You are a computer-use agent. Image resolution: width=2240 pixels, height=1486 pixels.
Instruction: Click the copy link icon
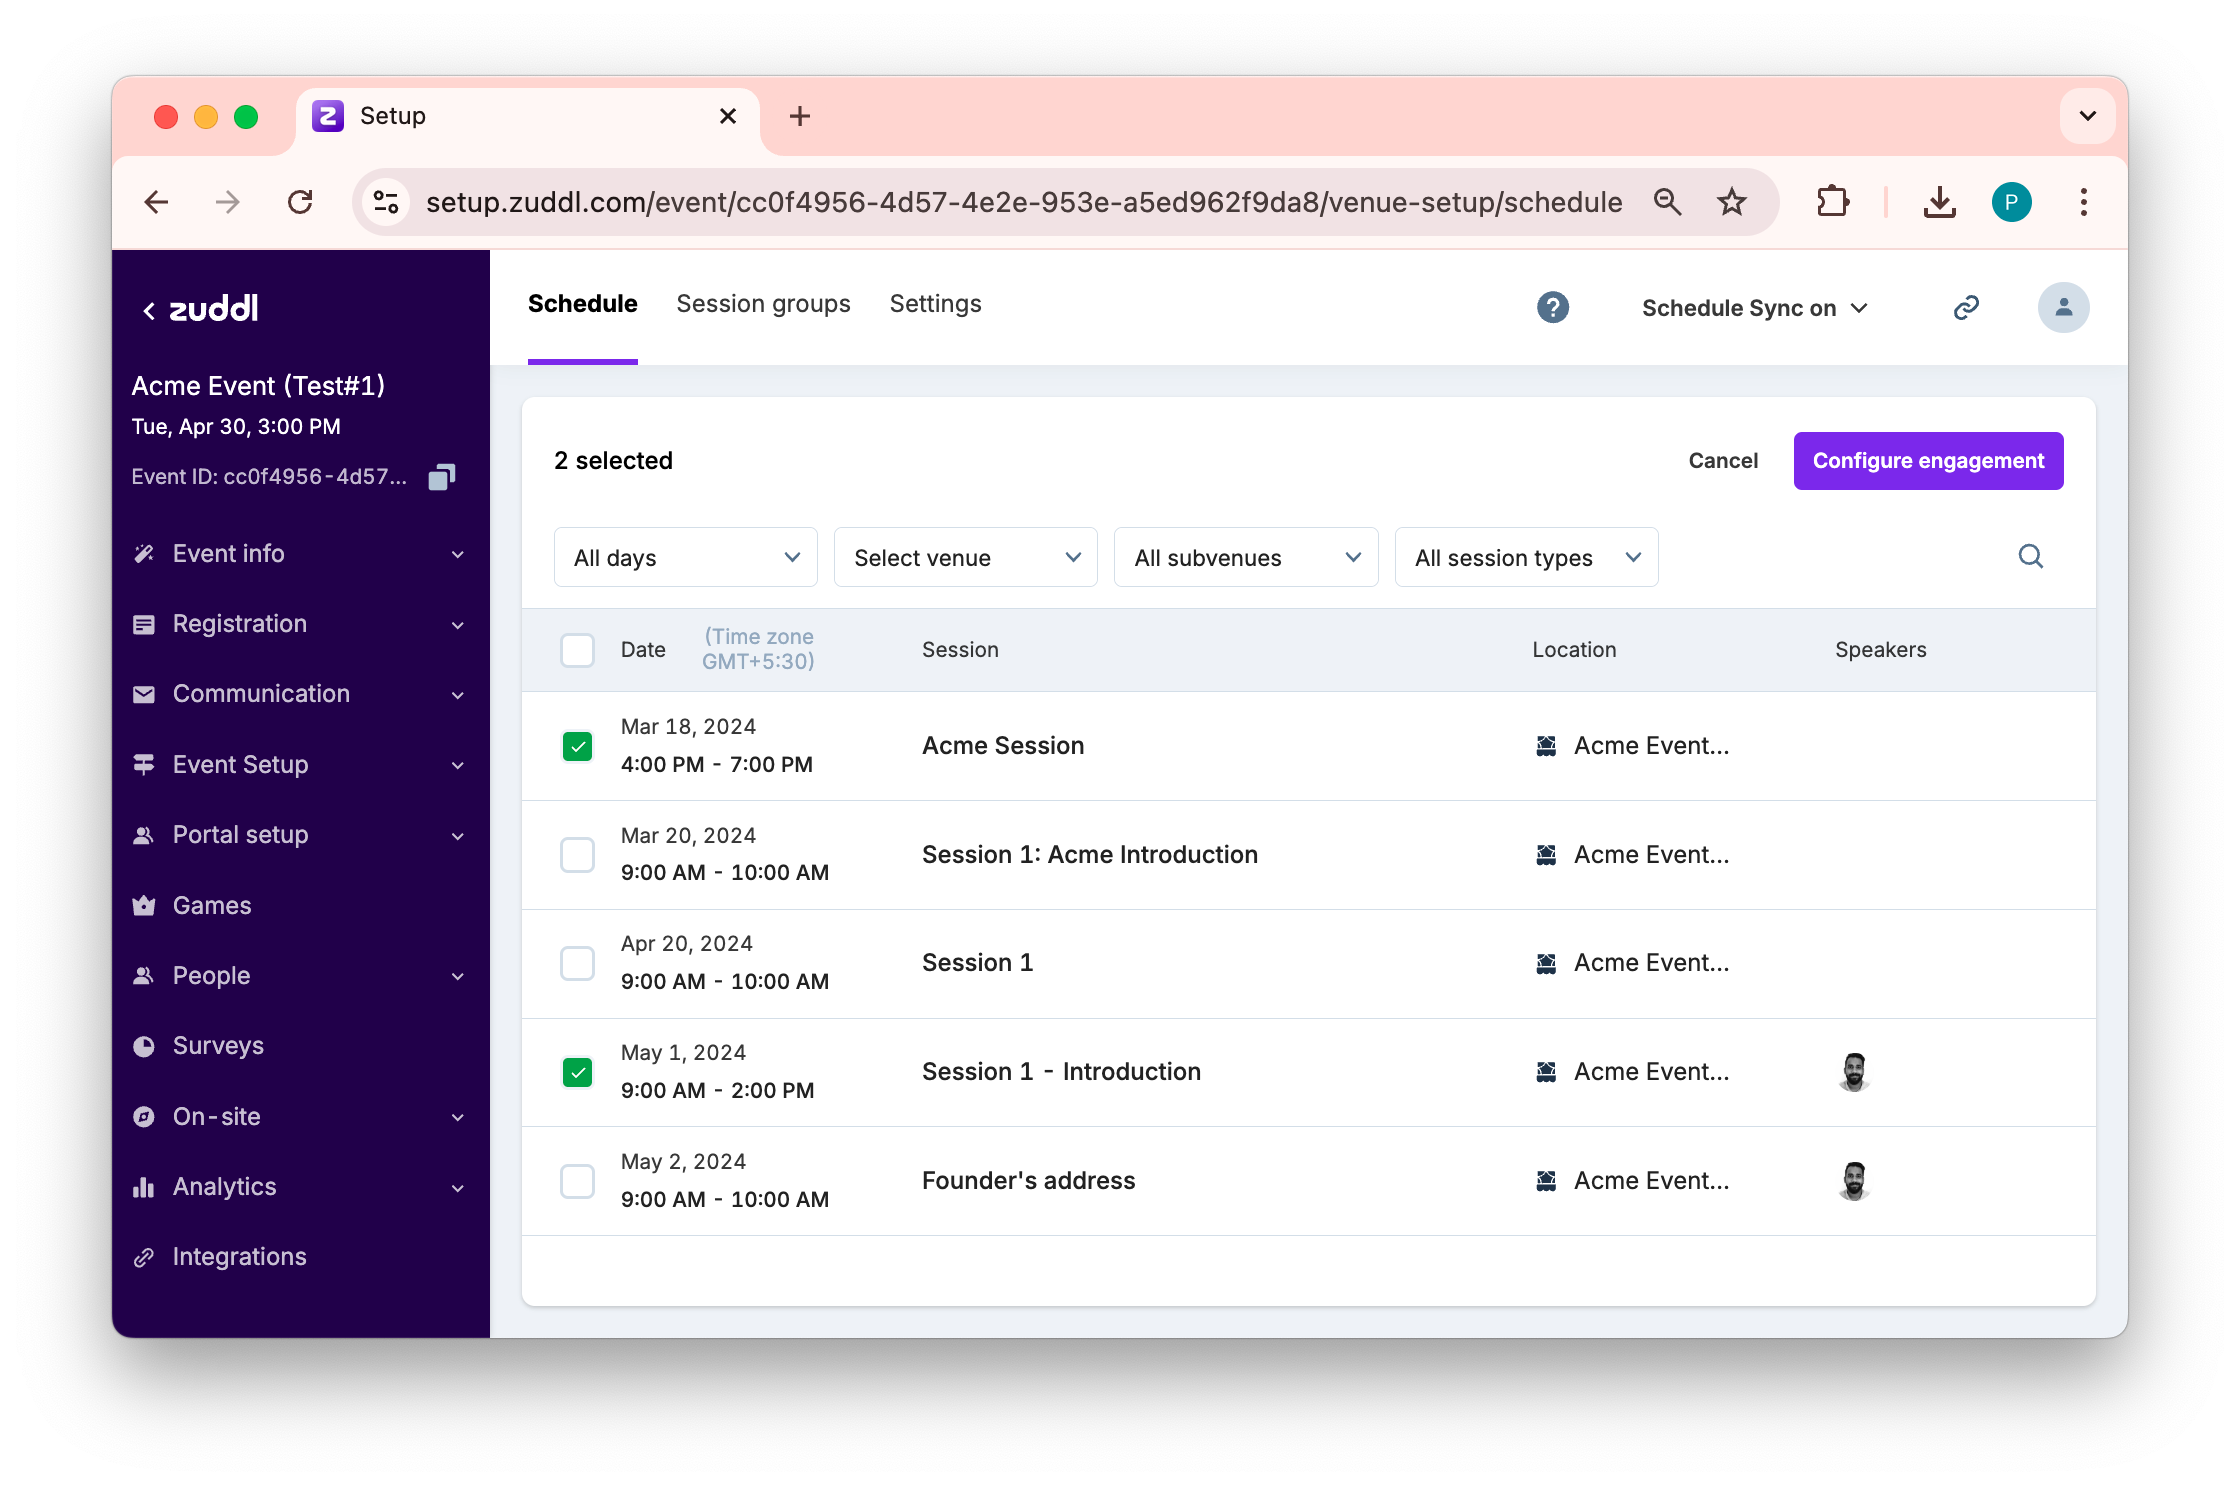point(1966,307)
